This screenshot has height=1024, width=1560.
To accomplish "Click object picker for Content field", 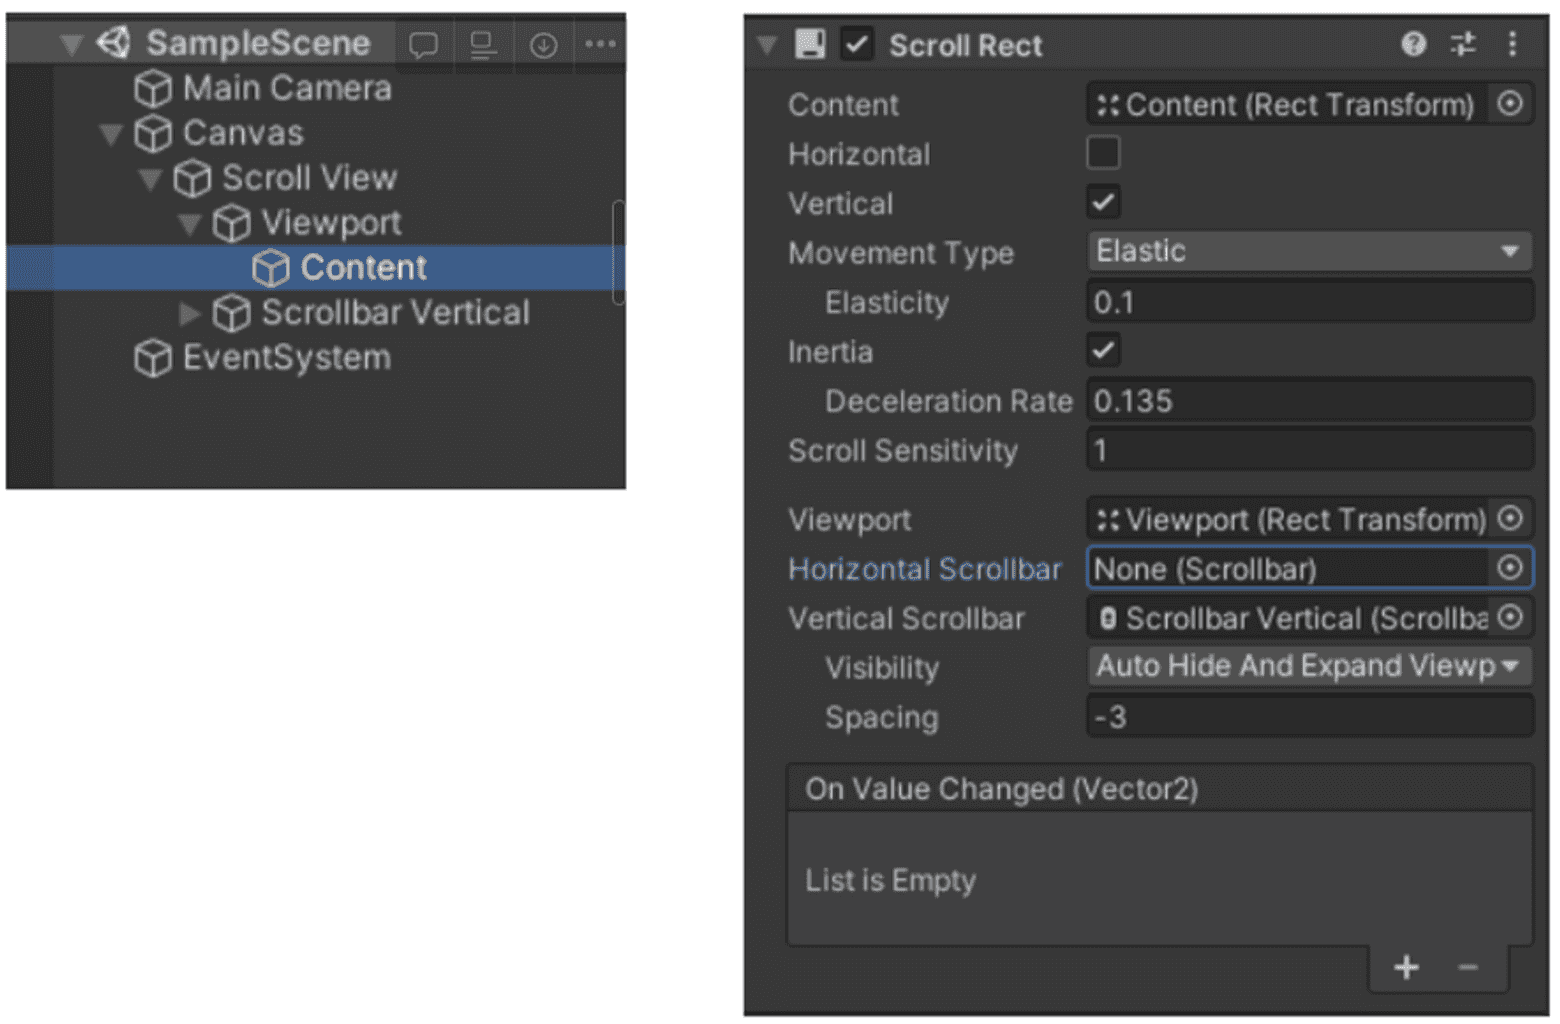I will (1510, 104).
